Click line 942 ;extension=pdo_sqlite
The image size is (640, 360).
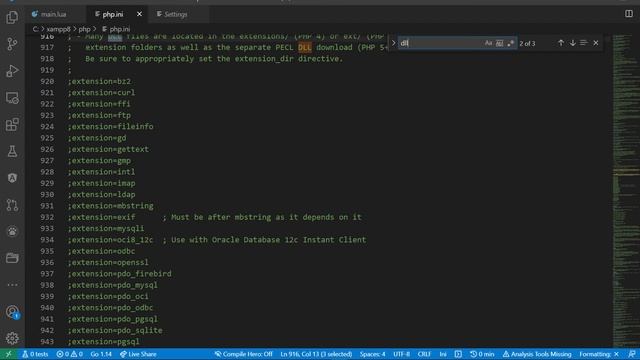pyautogui.click(x=115, y=330)
